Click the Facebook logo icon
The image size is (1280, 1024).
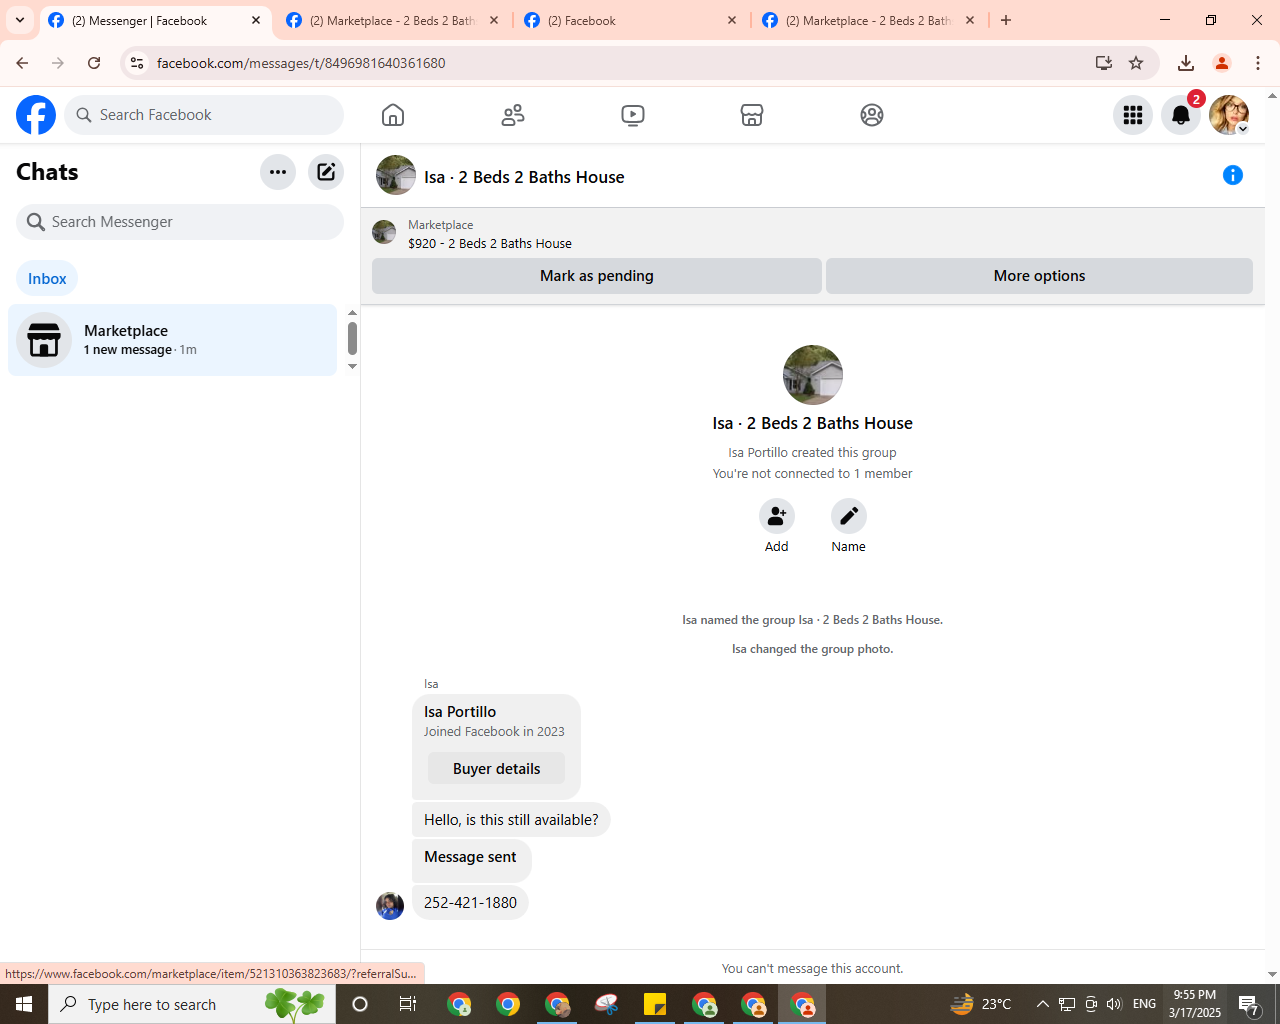coord(36,115)
